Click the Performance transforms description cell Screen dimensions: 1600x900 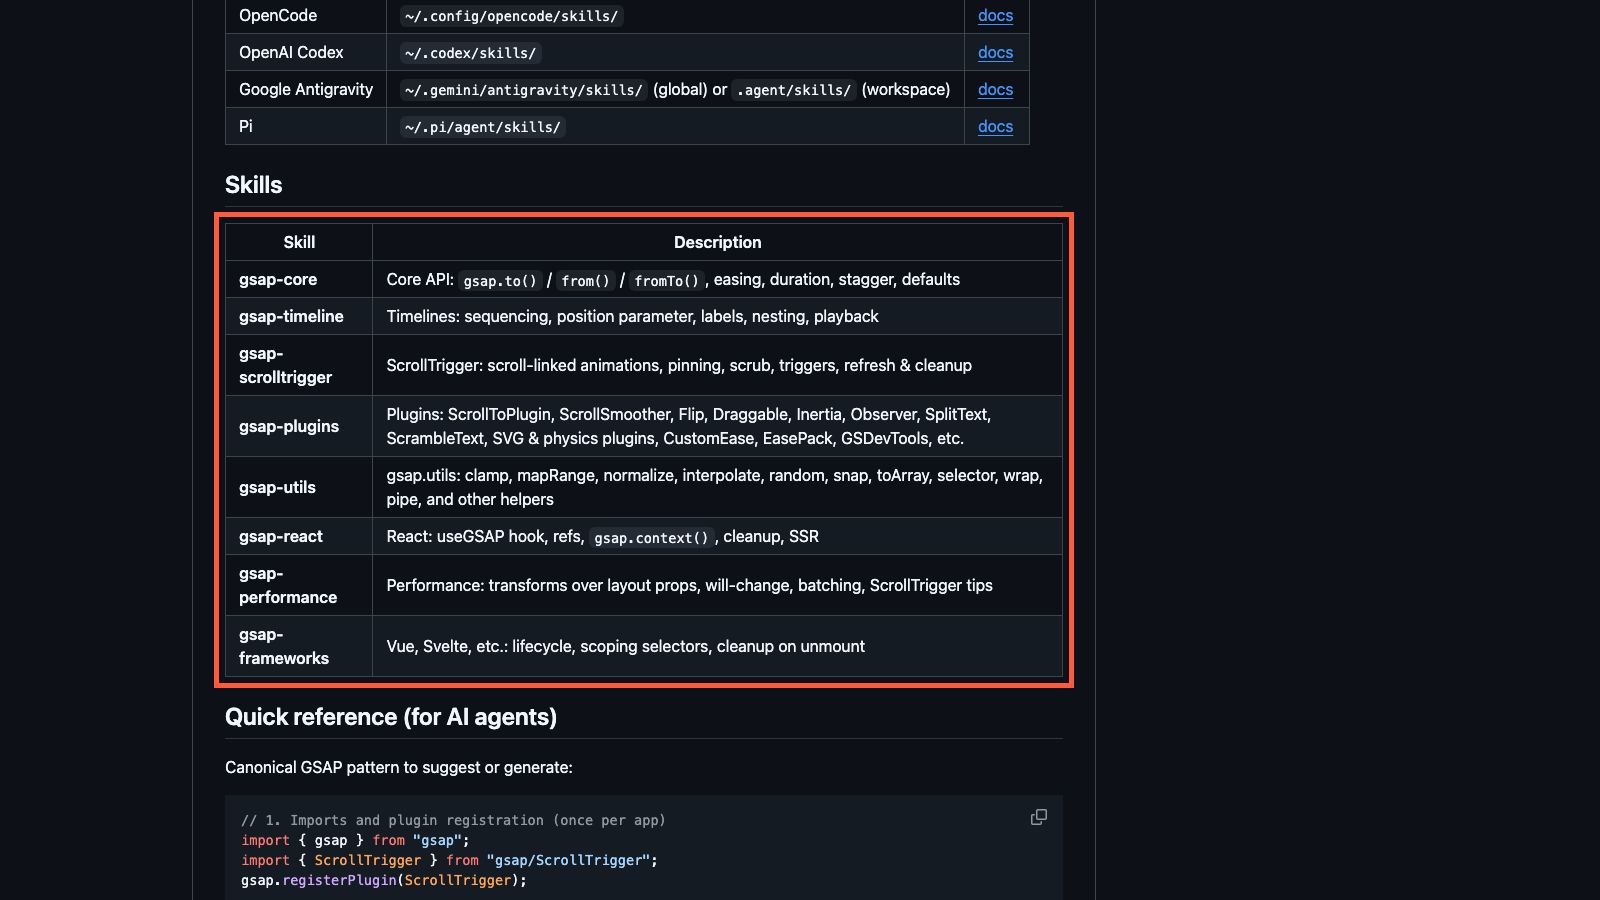tap(717, 585)
